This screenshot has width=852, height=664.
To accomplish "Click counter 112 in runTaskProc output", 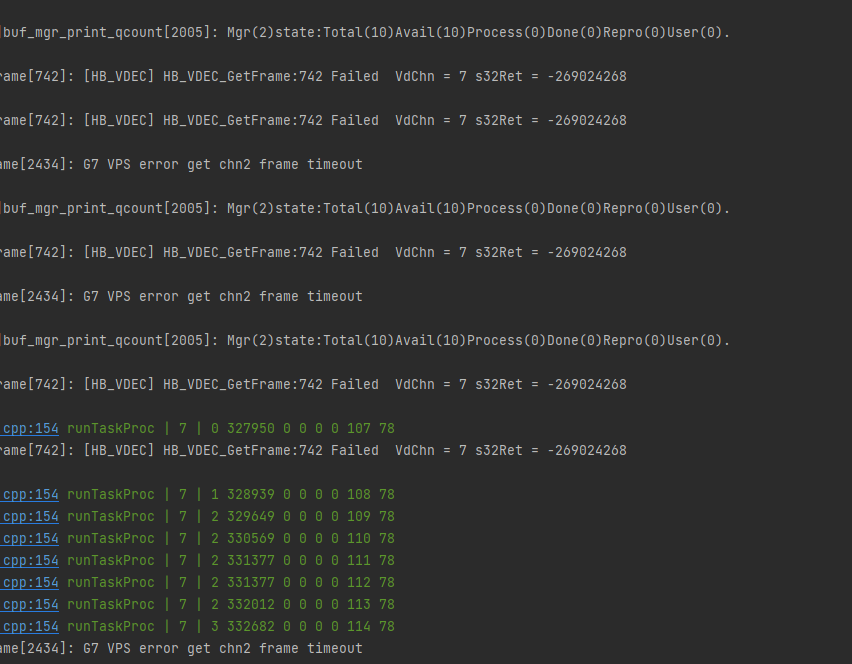I will [359, 582].
